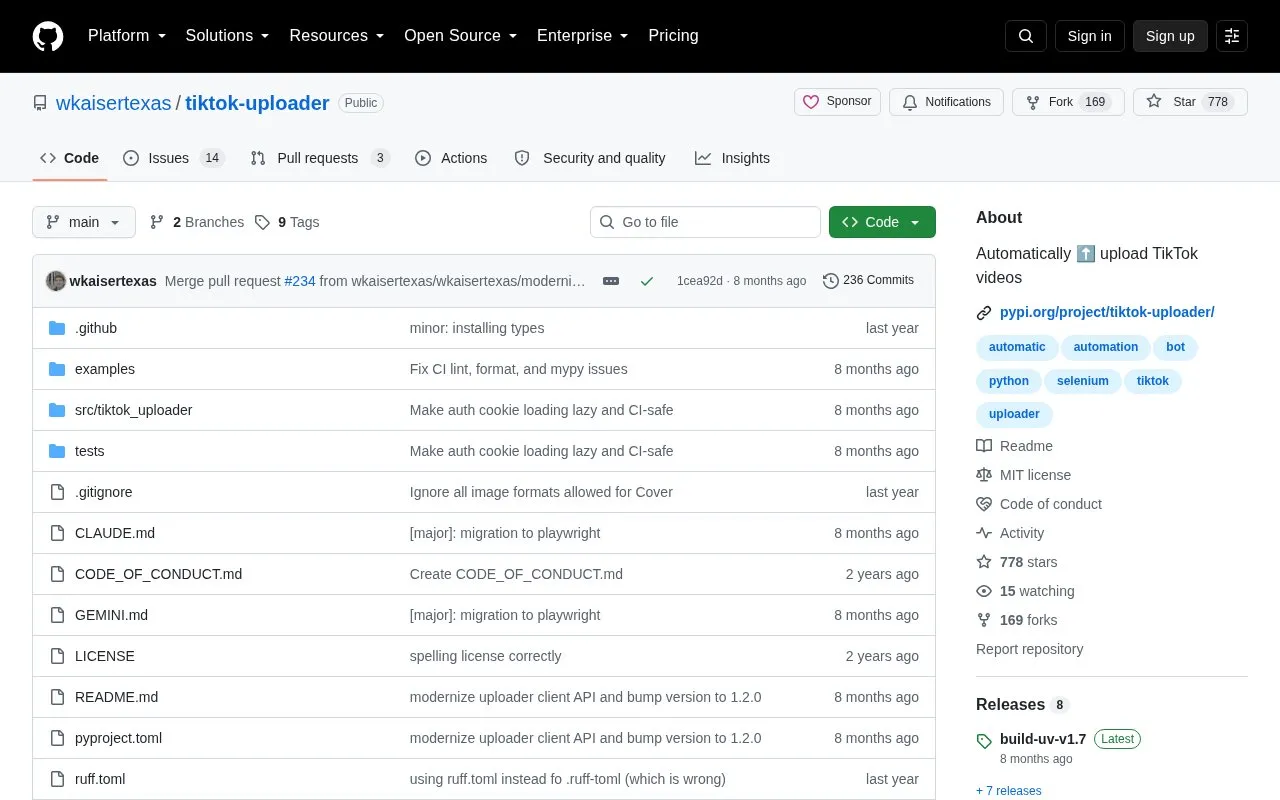This screenshot has height=800, width=1280.
Task: Open the 236 Commits history
Action: (868, 280)
